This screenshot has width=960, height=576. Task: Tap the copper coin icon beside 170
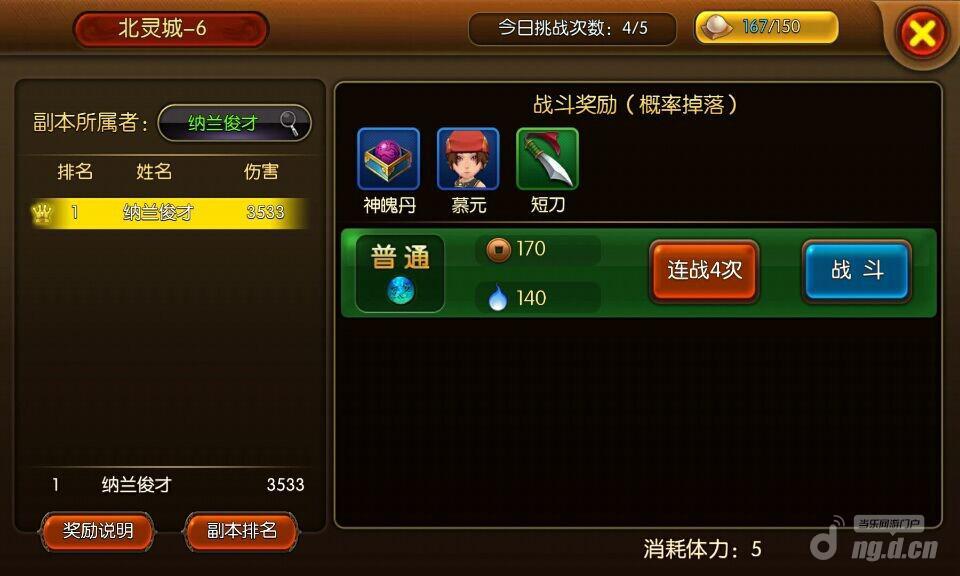[498, 250]
